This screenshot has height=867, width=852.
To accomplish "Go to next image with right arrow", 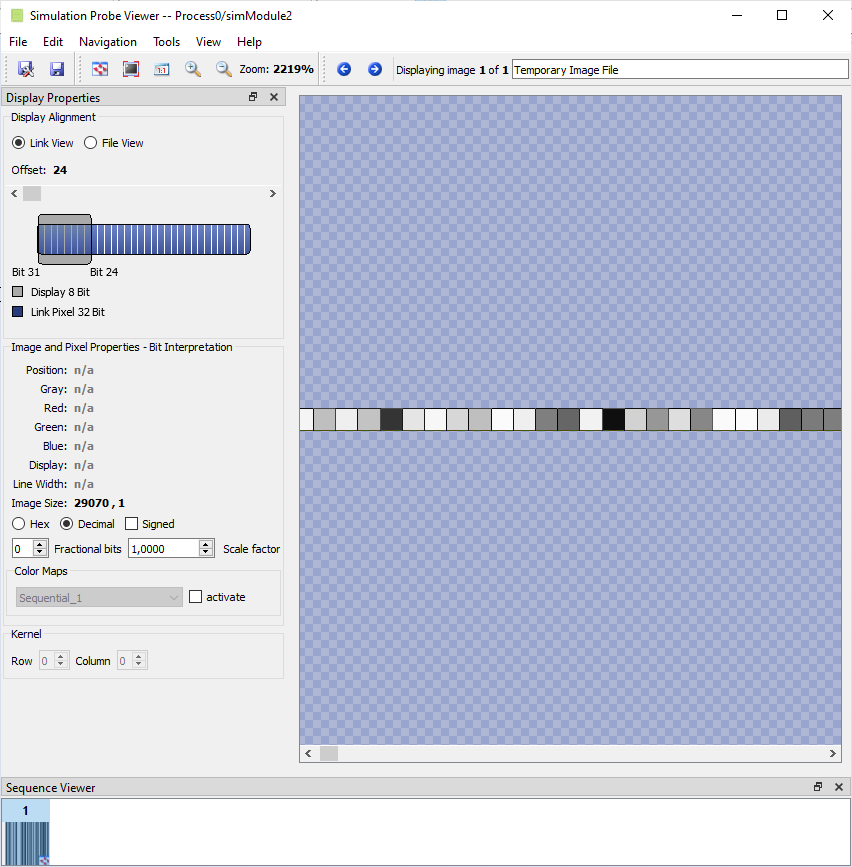I will coord(375,69).
